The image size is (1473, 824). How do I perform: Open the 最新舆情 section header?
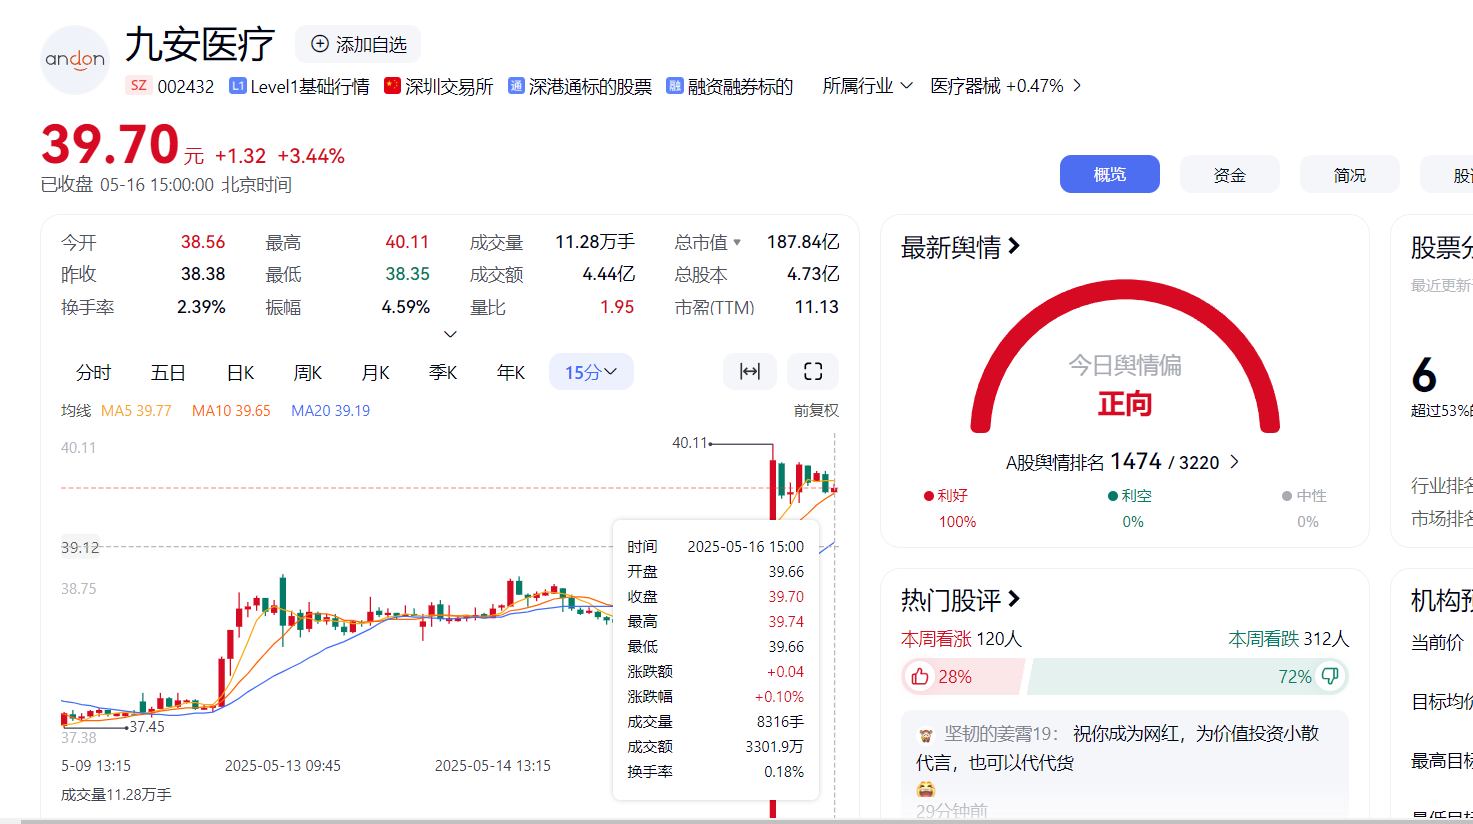[960, 247]
